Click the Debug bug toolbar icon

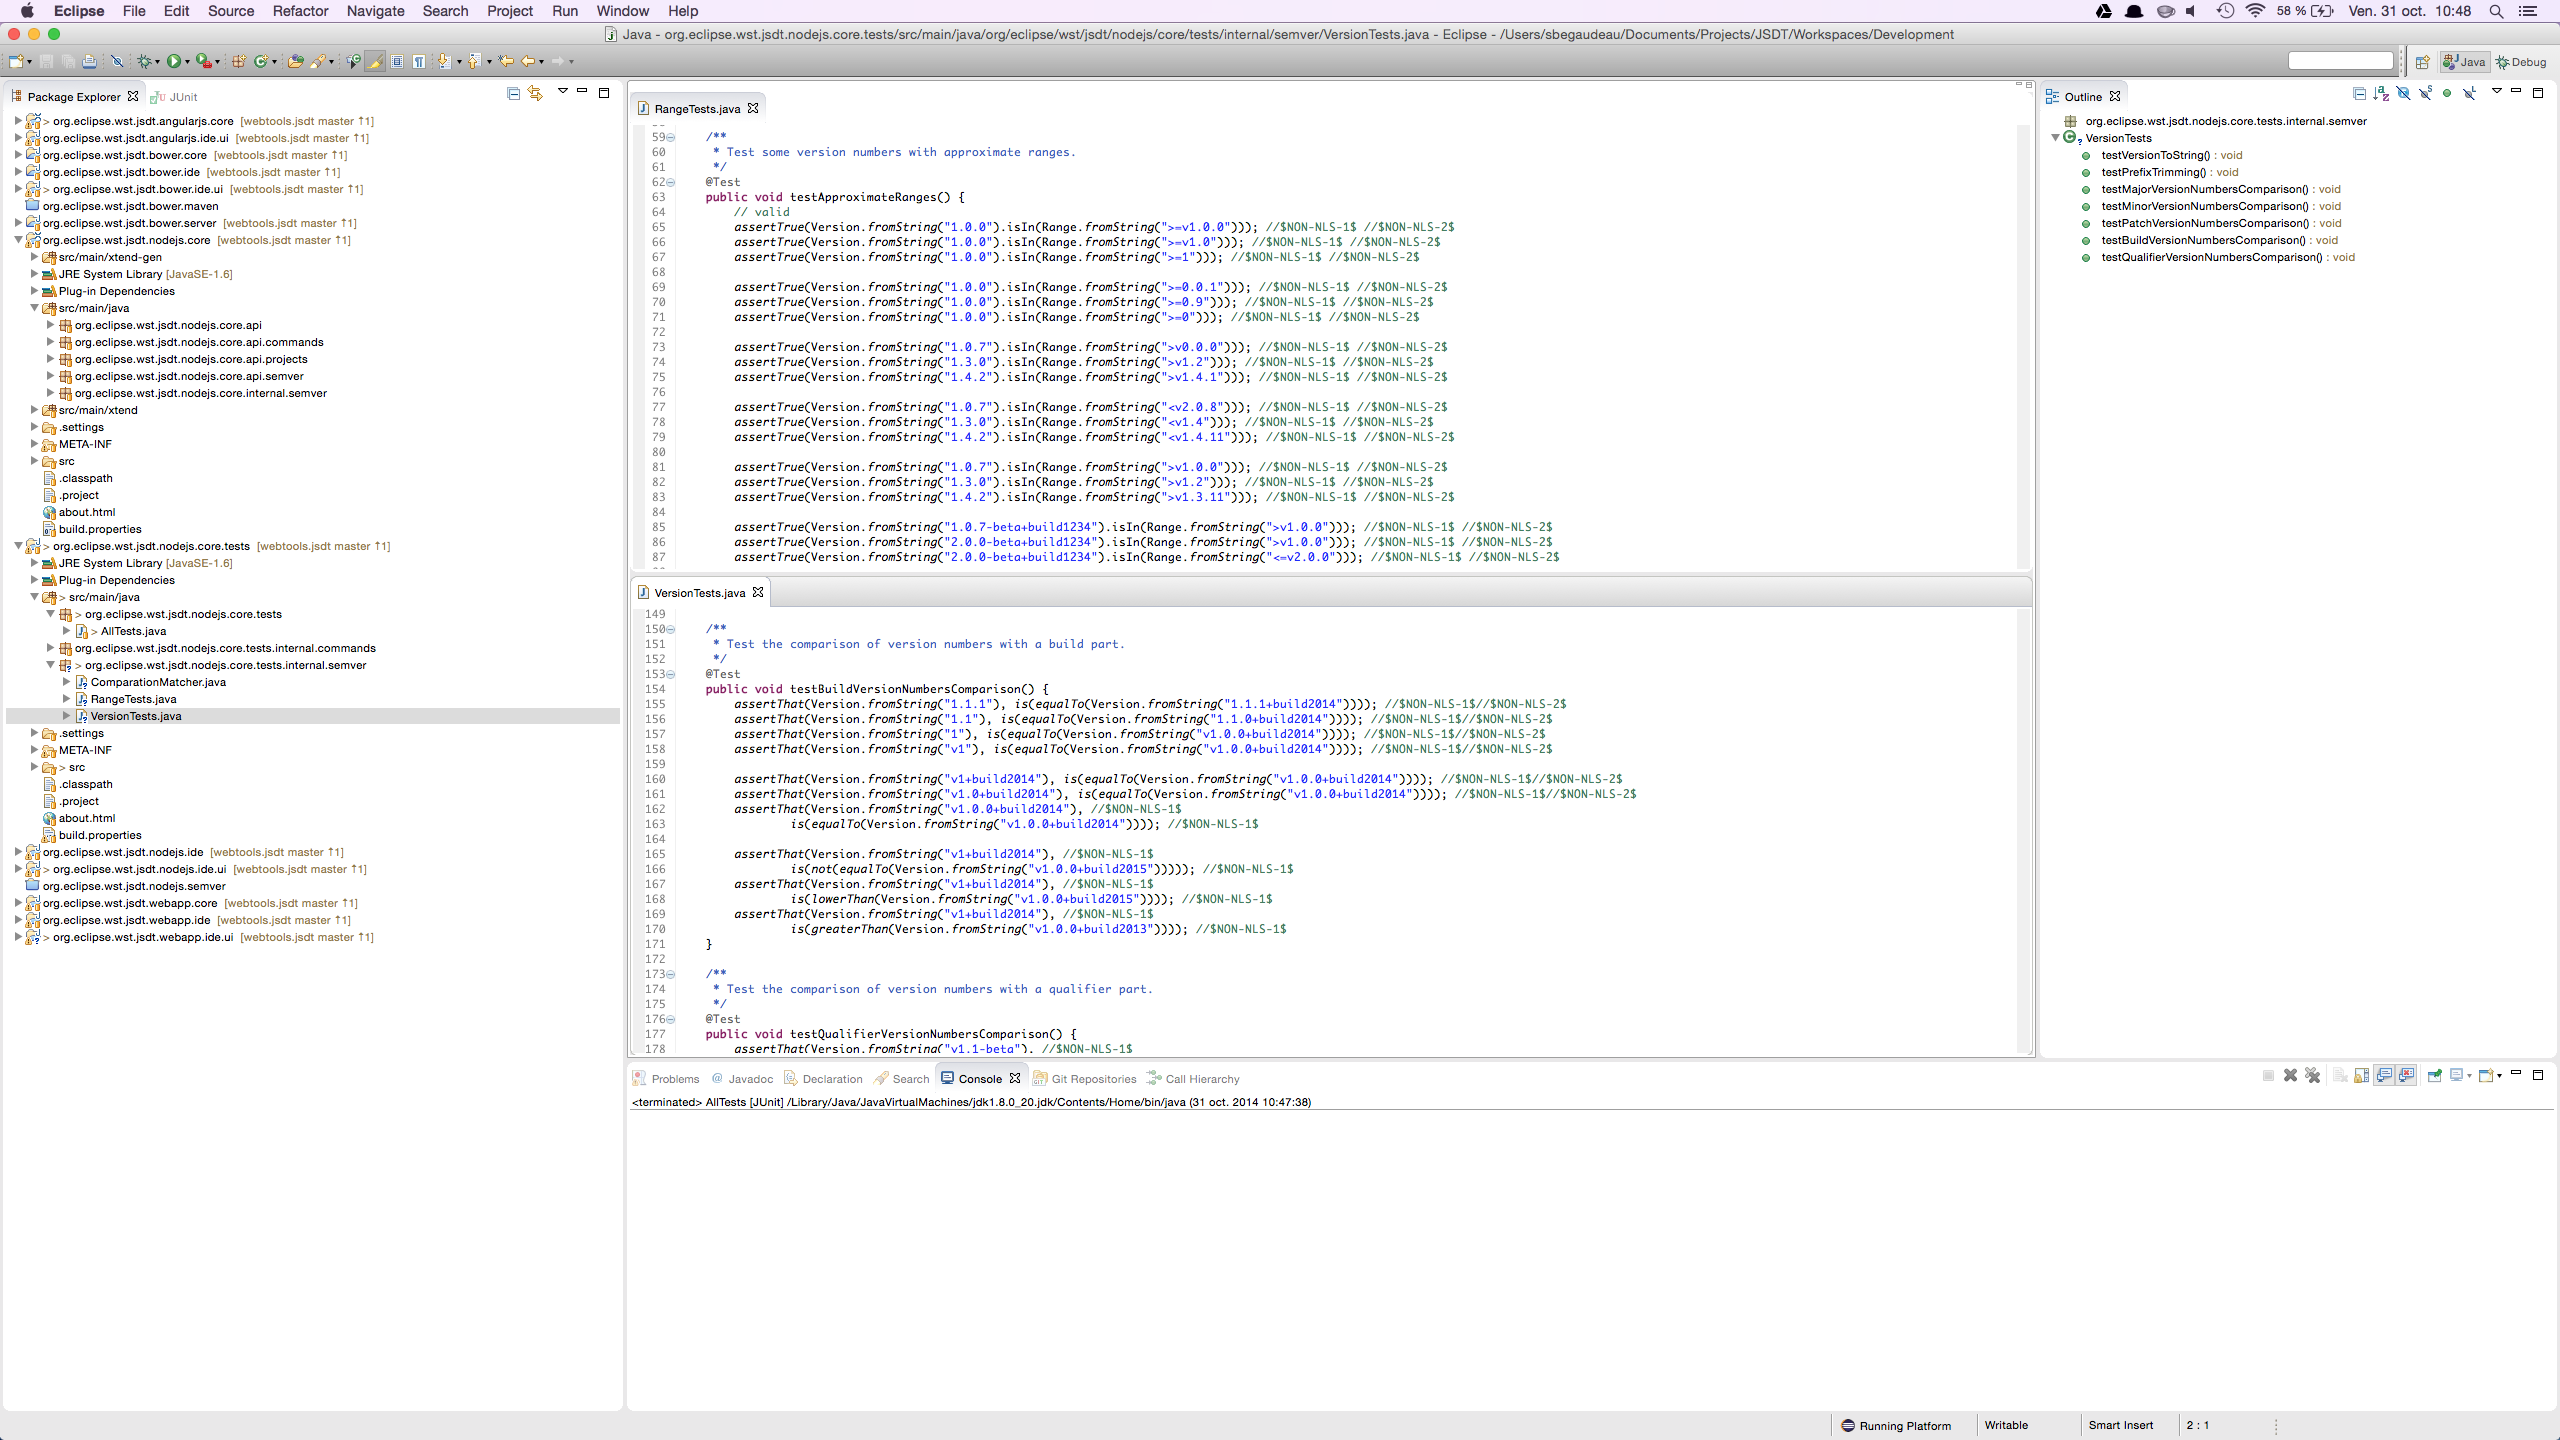pos(144,61)
